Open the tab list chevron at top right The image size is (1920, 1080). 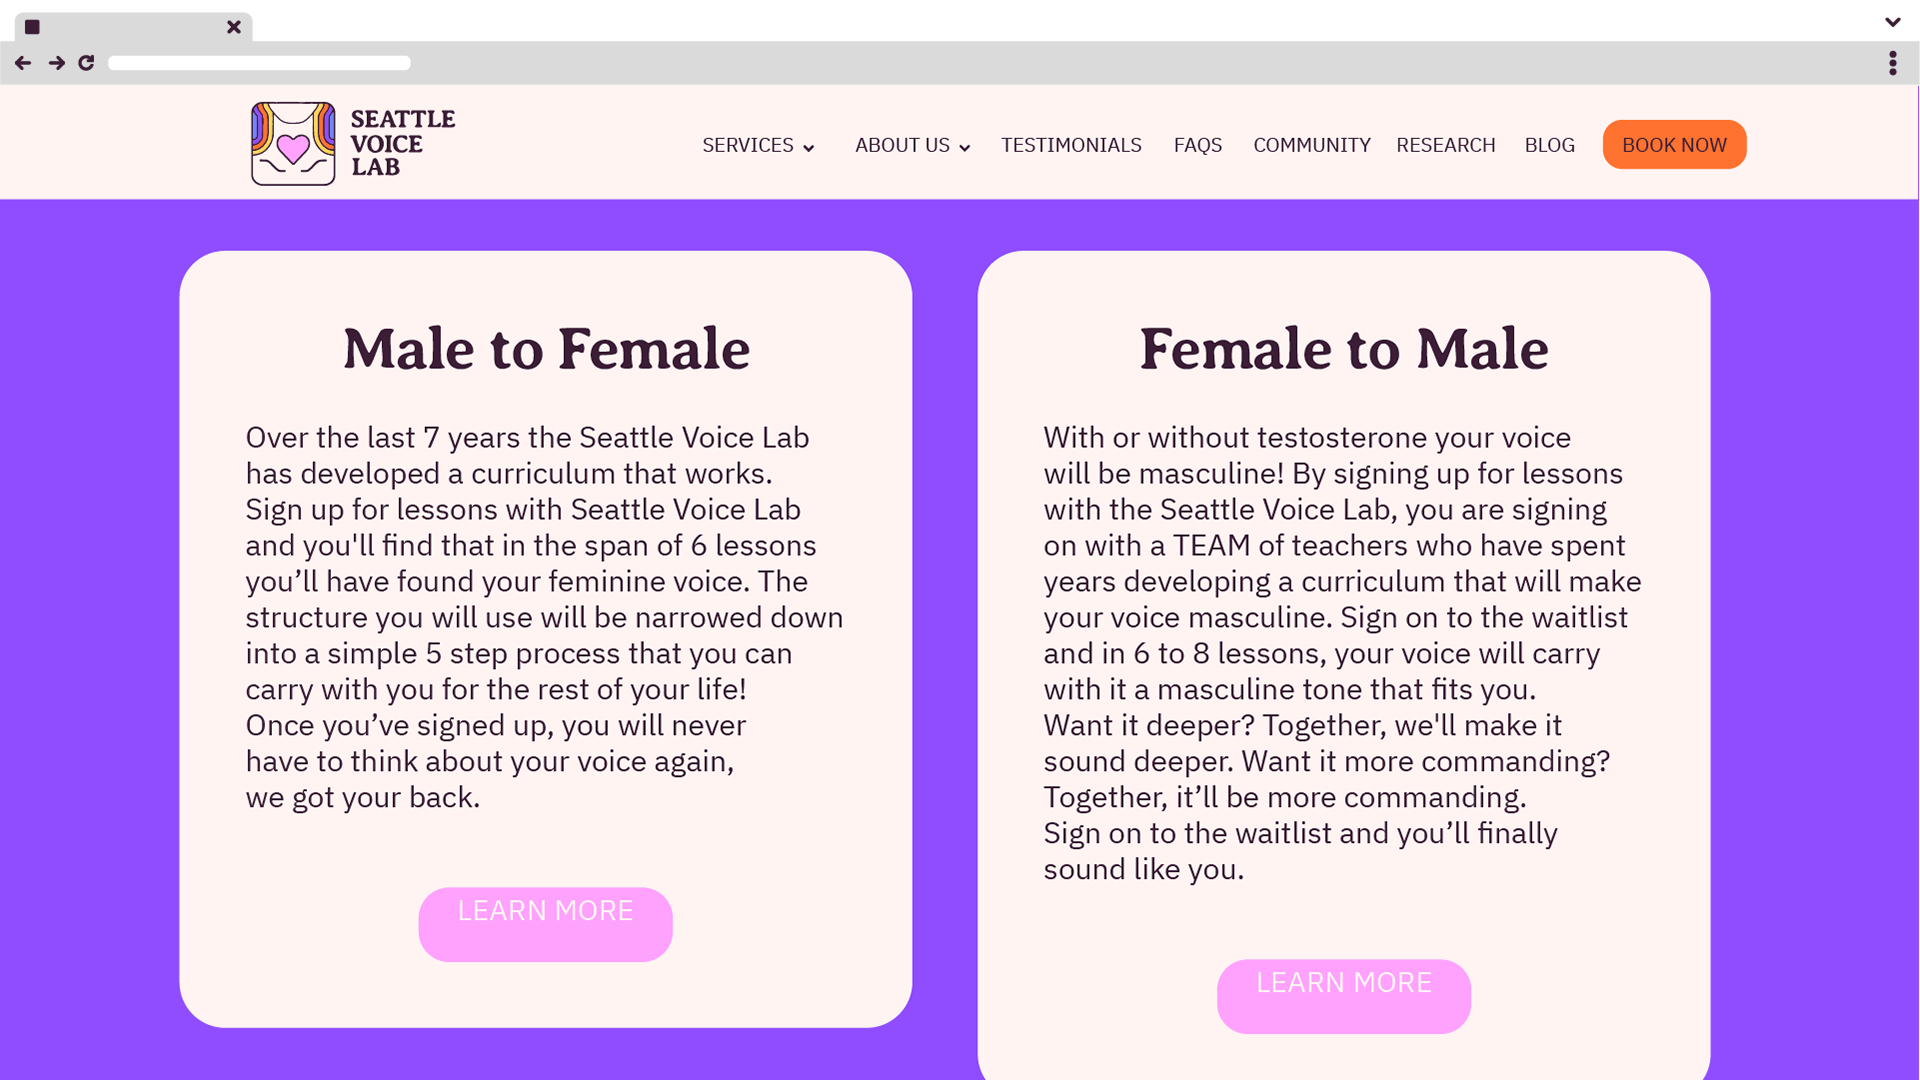1893,22
